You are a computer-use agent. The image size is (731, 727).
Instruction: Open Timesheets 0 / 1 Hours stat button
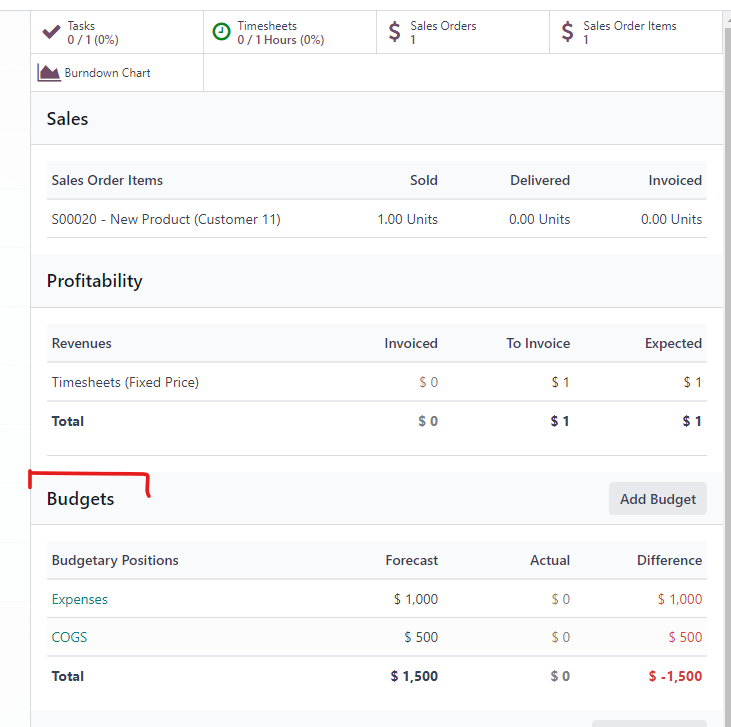290,32
